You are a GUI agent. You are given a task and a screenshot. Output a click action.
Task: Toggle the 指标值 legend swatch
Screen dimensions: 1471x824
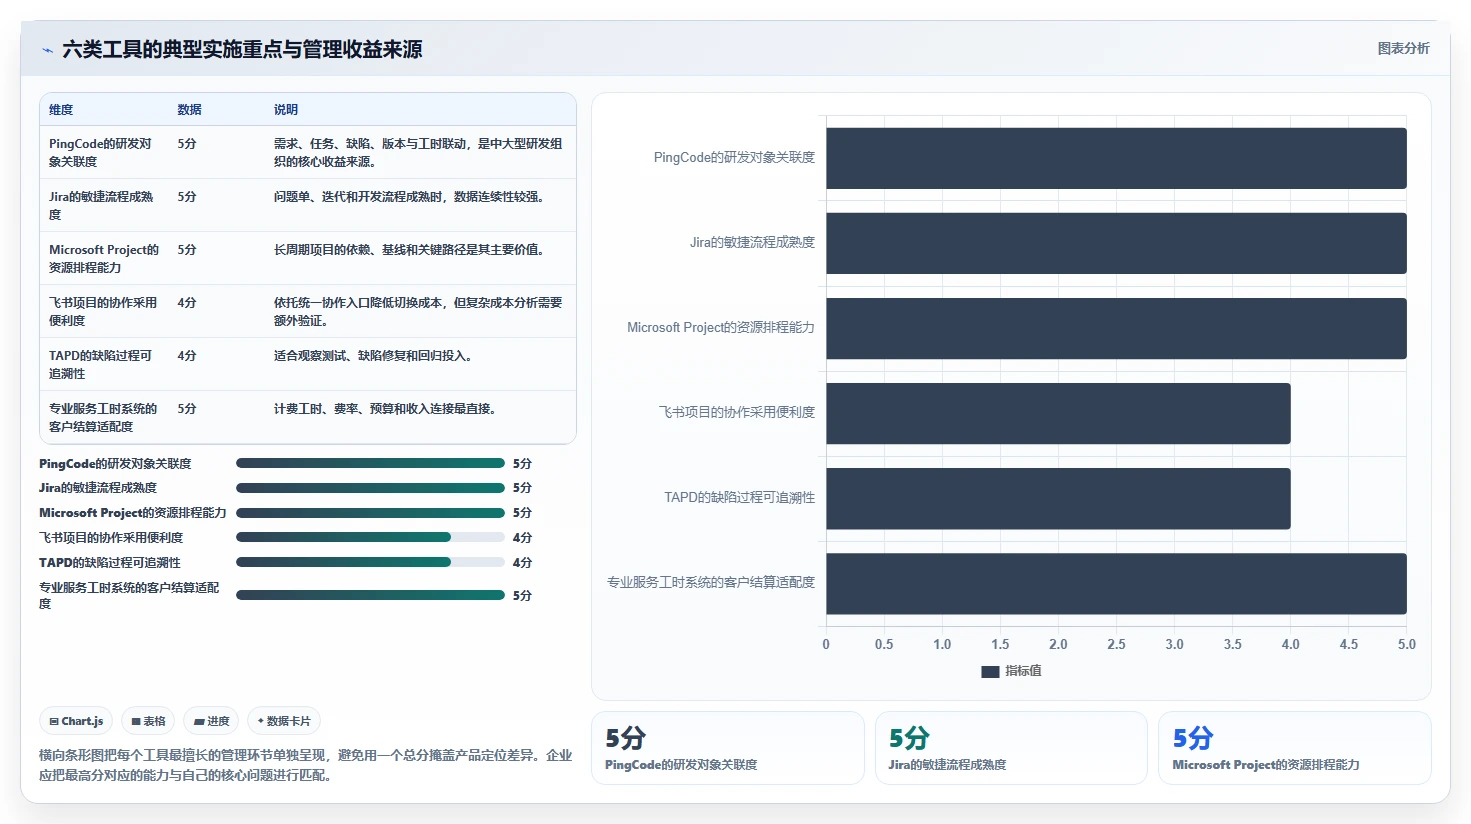(x=990, y=672)
